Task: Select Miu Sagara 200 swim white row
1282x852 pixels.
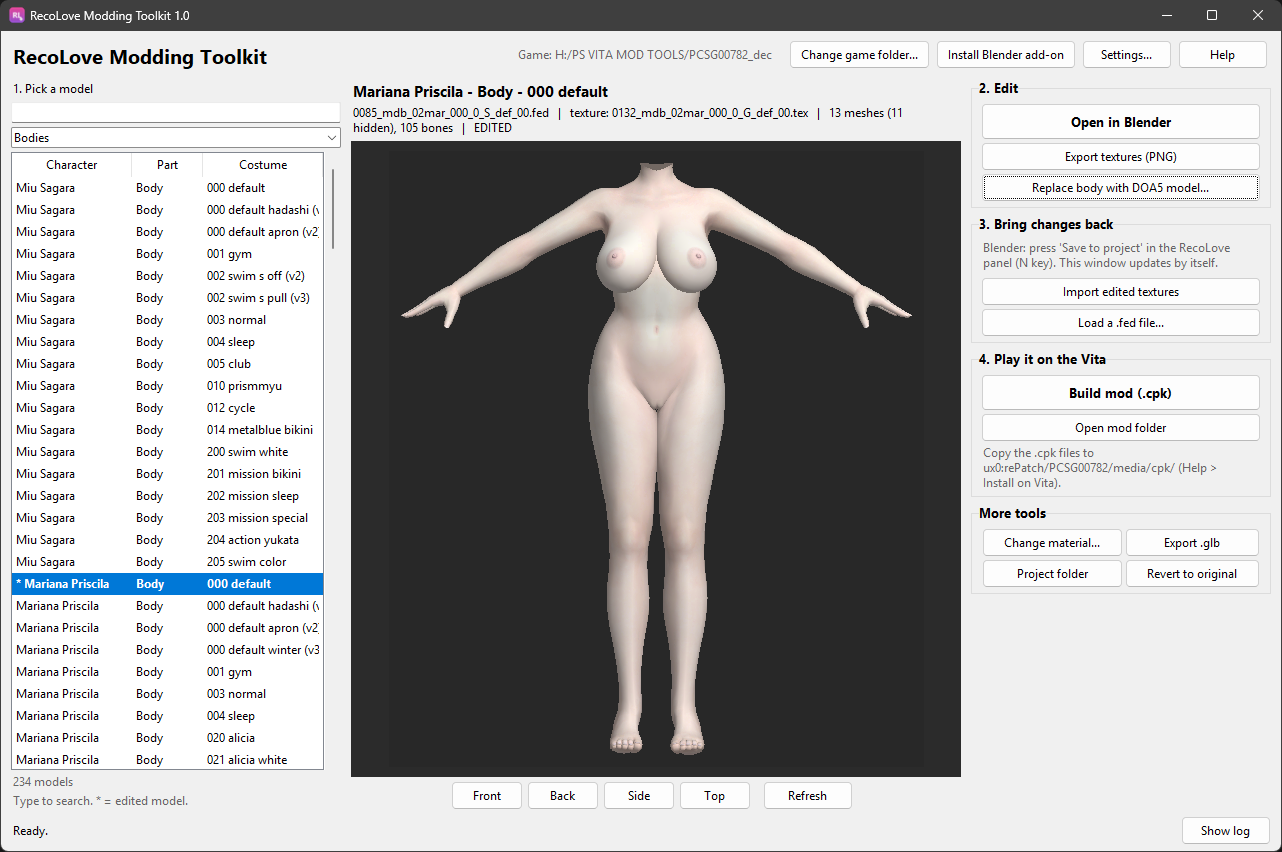Action: coord(168,452)
